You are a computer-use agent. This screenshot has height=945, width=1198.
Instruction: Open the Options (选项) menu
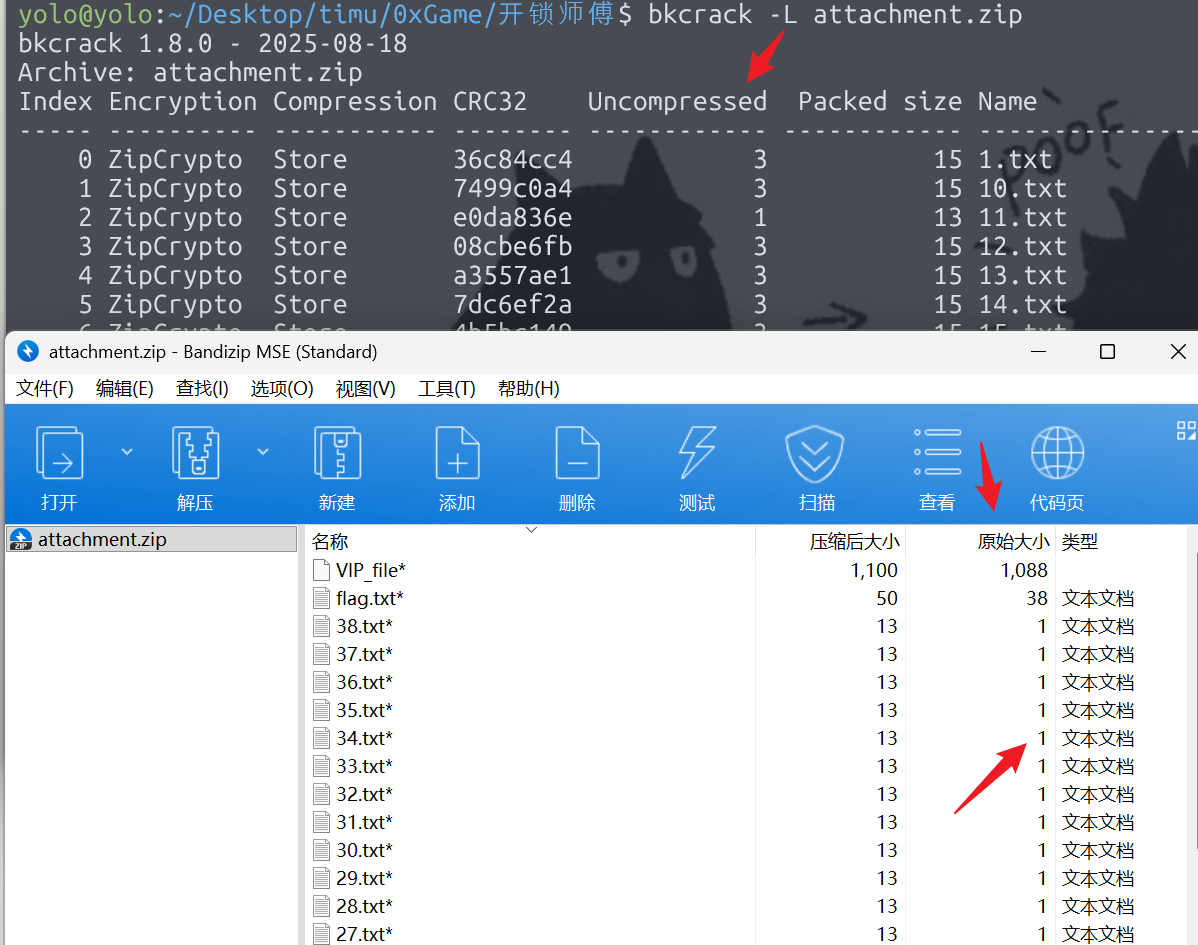pyautogui.click(x=282, y=389)
